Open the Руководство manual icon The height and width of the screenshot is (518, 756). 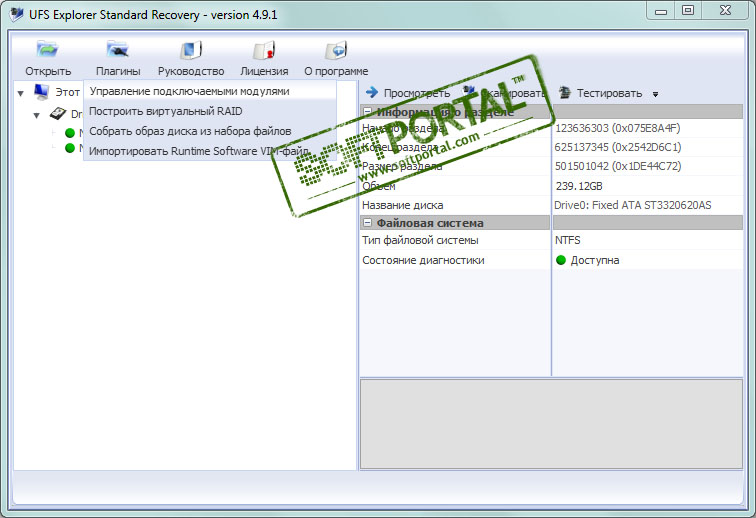coord(191,50)
